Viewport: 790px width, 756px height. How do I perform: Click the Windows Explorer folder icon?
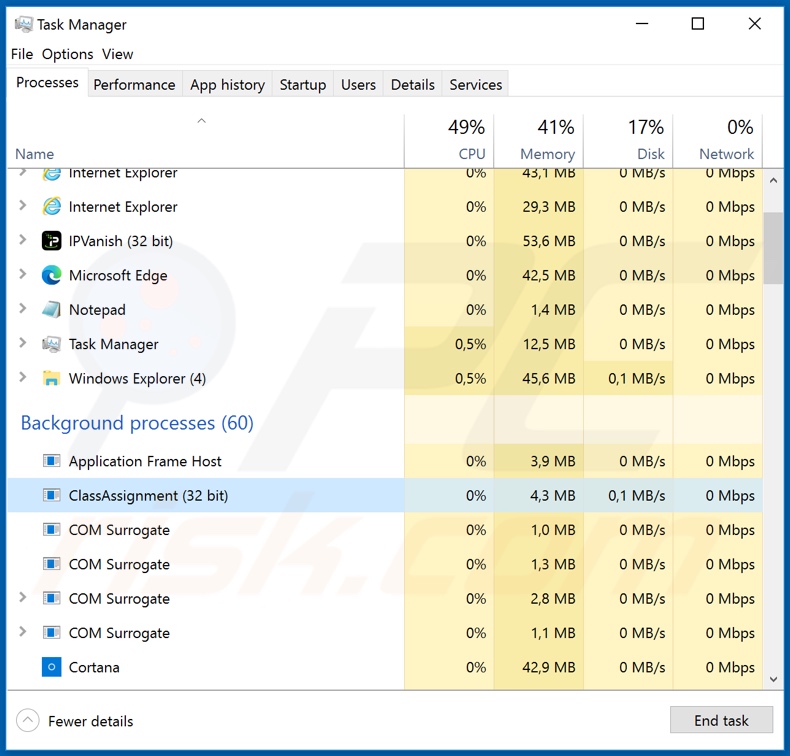point(51,378)
